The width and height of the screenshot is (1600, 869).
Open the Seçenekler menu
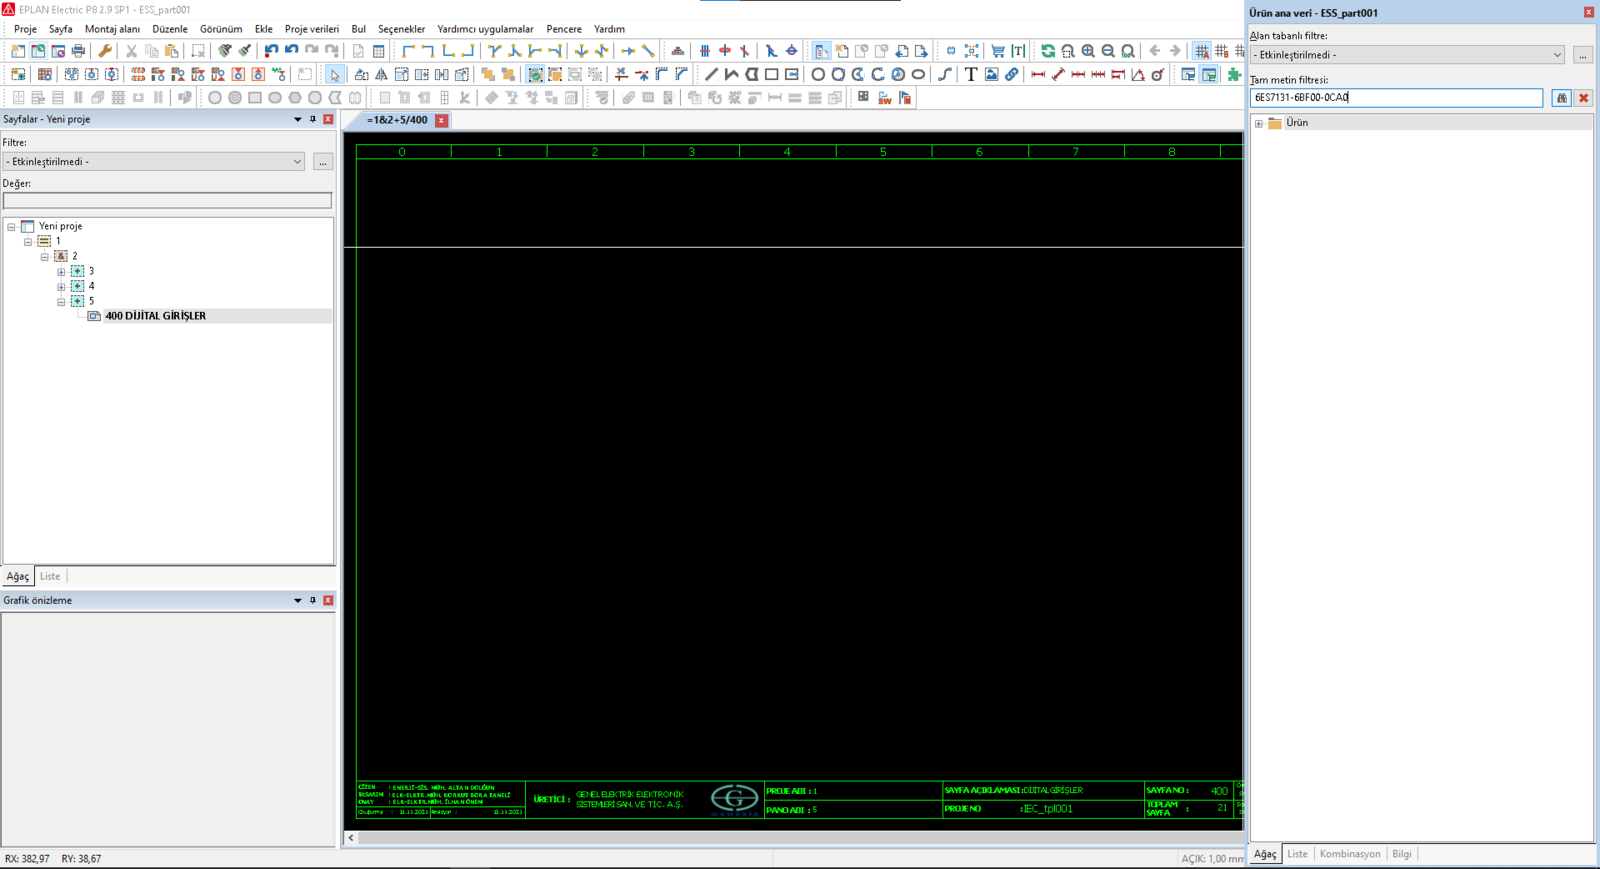pos(401,29)
